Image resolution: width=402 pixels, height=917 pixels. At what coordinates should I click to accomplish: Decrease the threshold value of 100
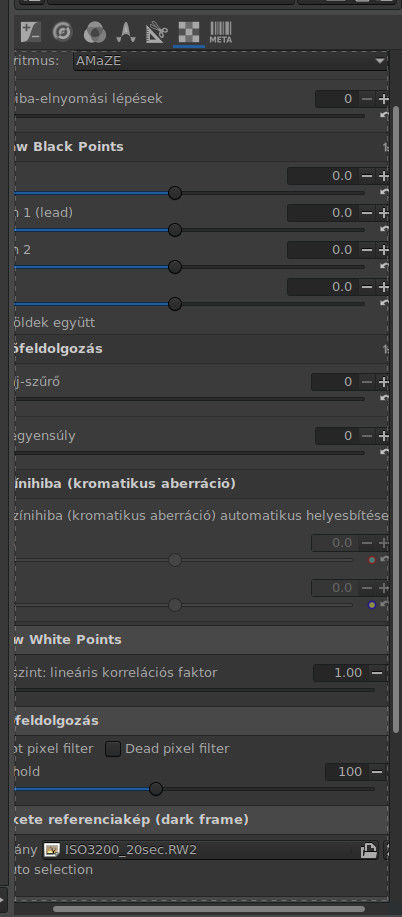(377, 772)
